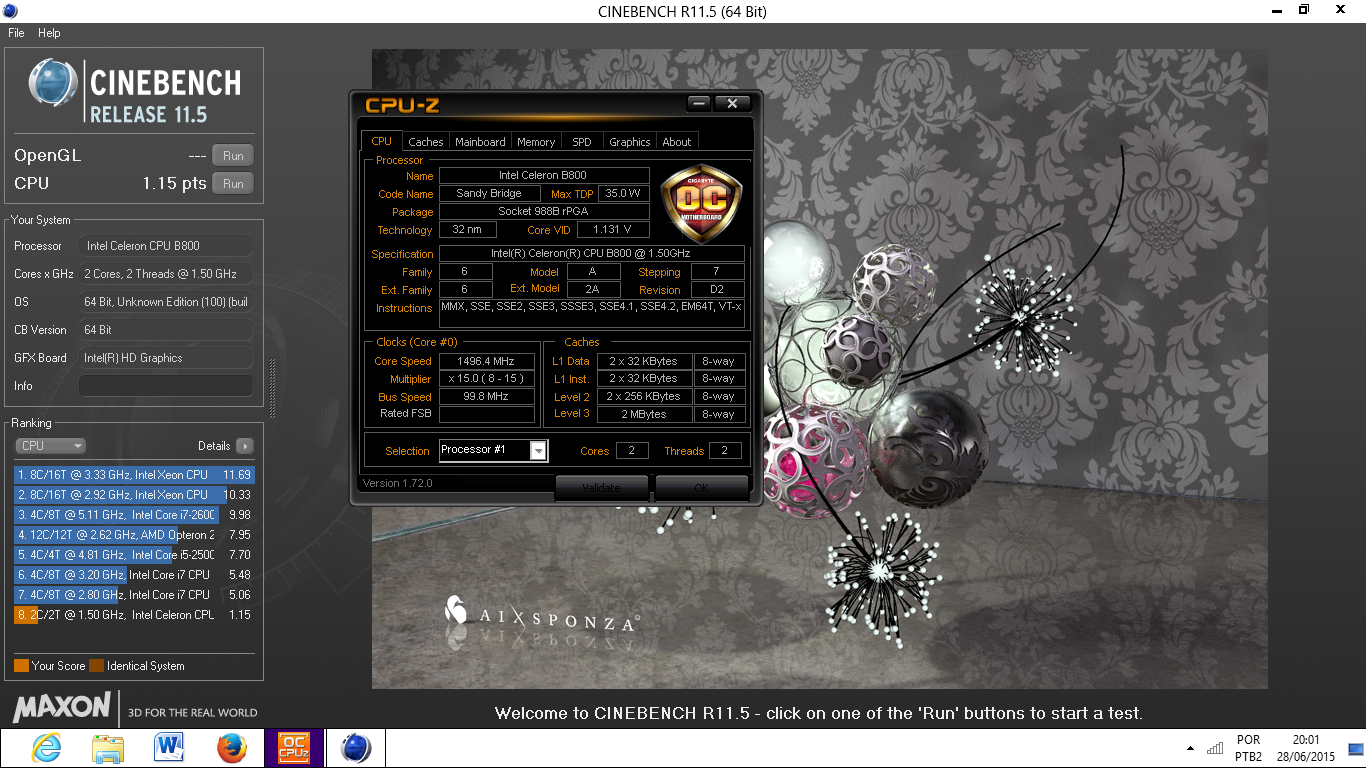
Task: Click OK in the CPU-Z window
Action: pyautogui.click(x=701, y=488)
